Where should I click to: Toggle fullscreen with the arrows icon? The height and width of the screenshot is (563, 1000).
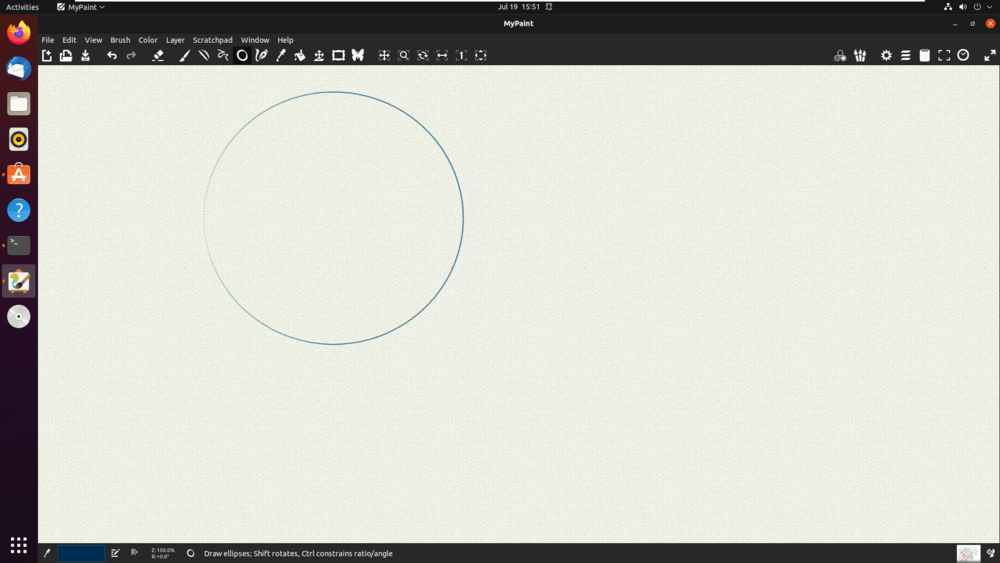pyautogui.click(x=990, y=55)
